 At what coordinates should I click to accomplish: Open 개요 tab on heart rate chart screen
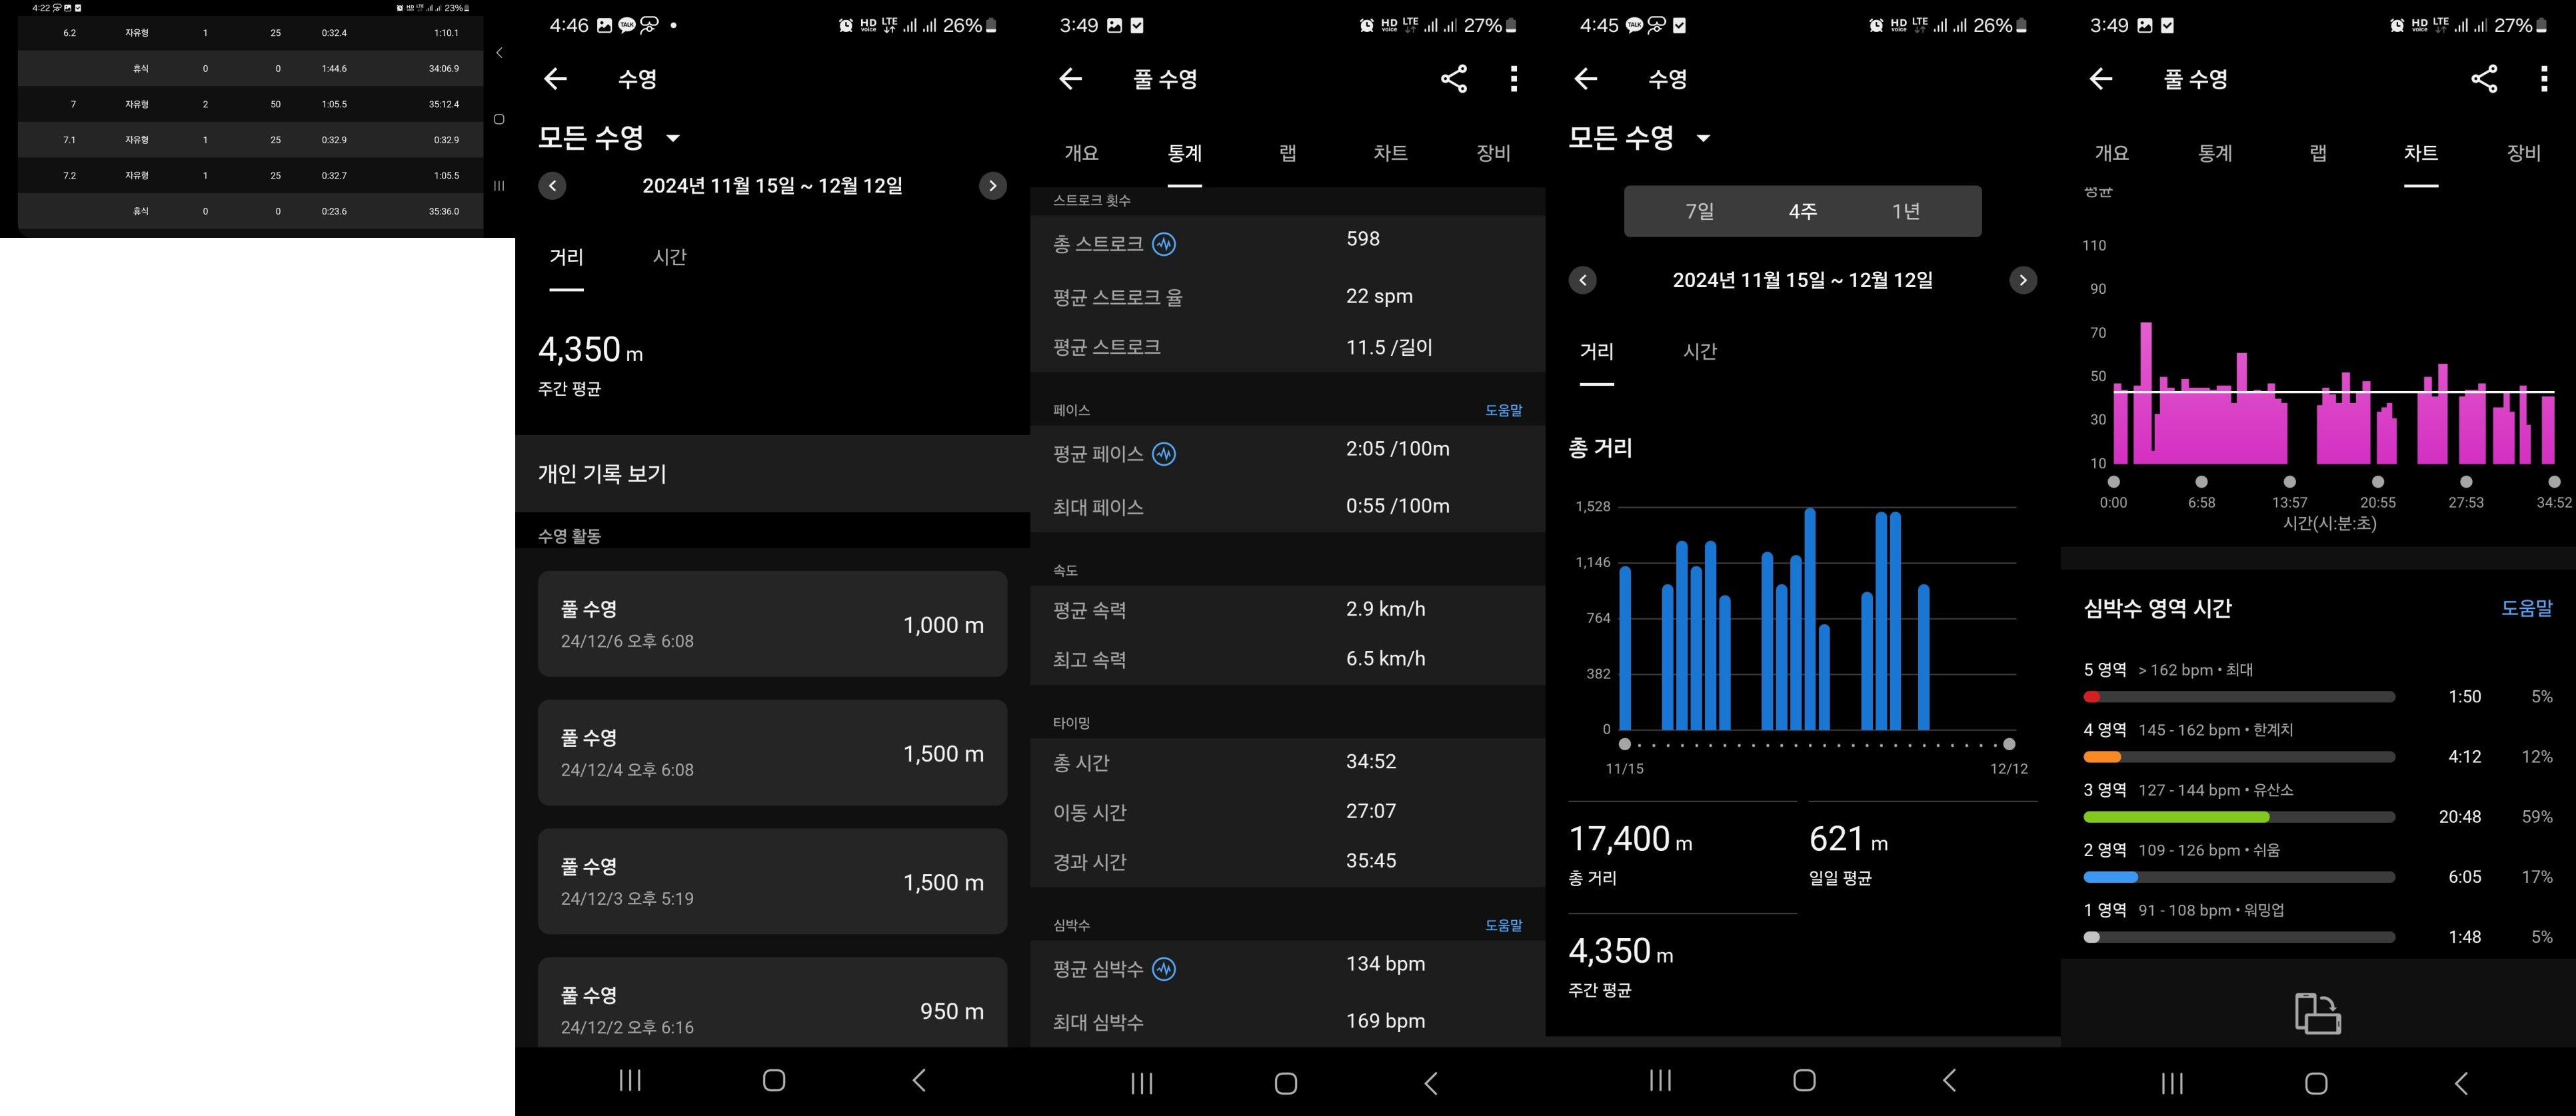[x=2112, y=153]
